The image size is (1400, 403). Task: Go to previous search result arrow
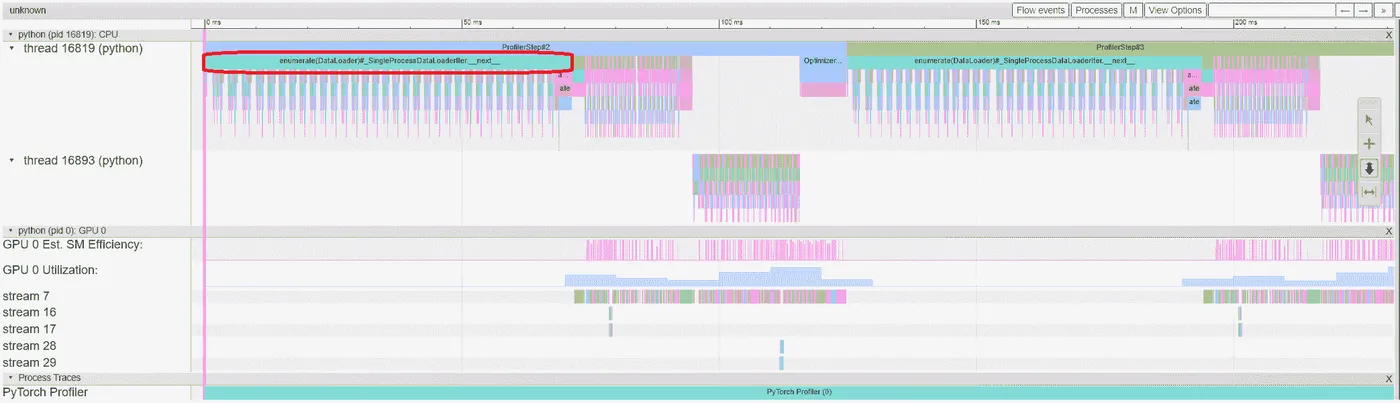pos(1346,10)
